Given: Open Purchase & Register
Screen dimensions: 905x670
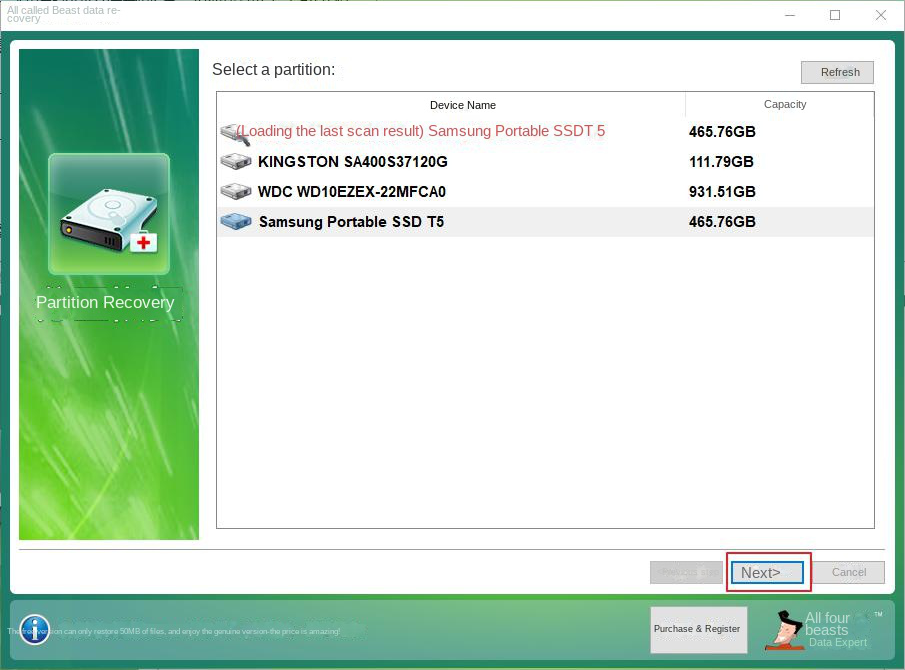Looking at the screenshot, I should click(697, 629).
